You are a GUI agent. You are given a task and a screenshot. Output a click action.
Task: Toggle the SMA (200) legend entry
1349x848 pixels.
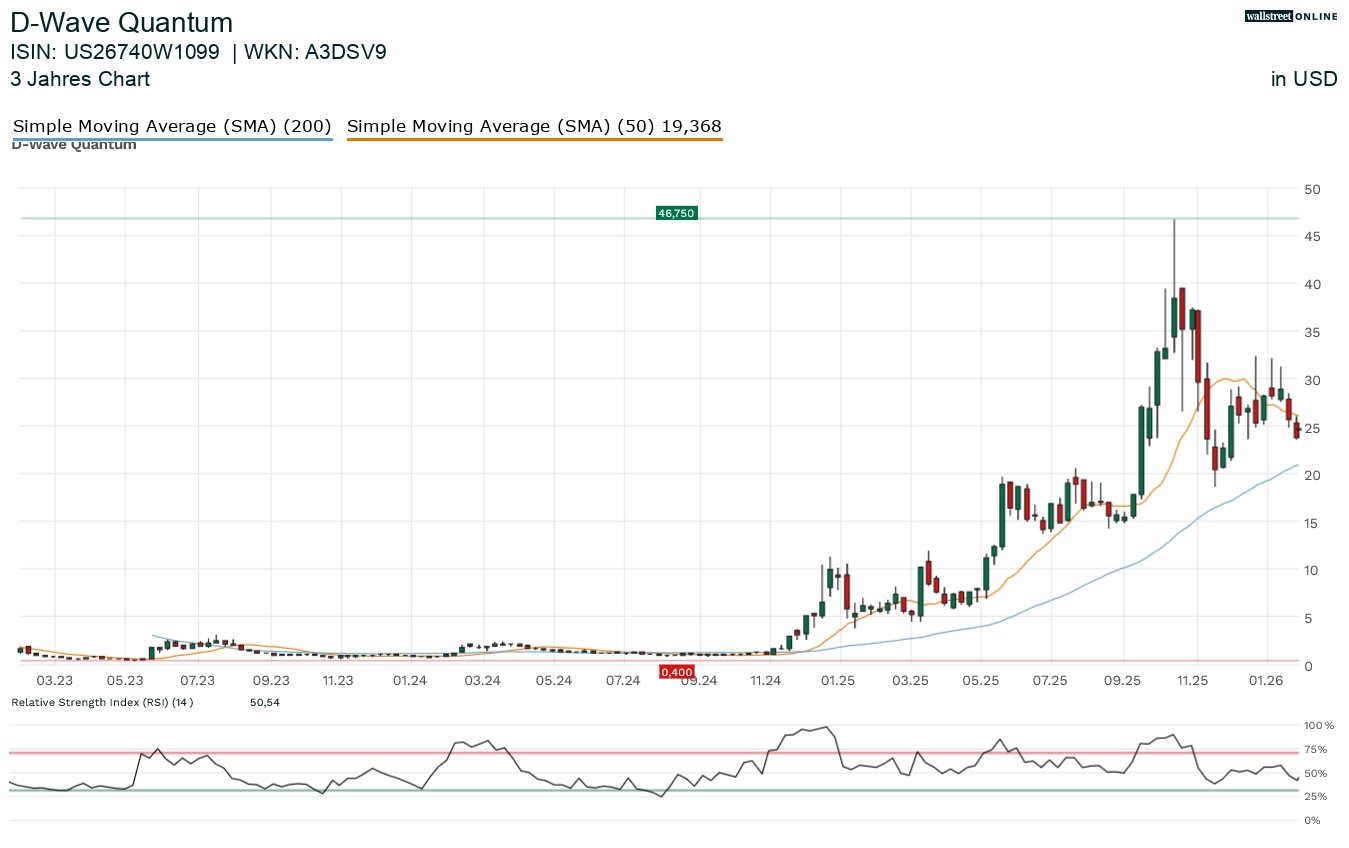[172, 127]
